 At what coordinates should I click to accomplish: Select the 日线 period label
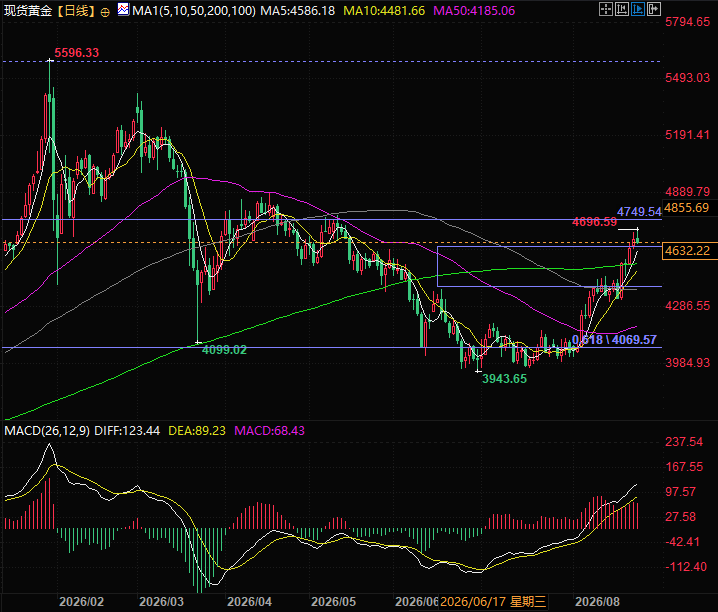[x=76, y=11]
